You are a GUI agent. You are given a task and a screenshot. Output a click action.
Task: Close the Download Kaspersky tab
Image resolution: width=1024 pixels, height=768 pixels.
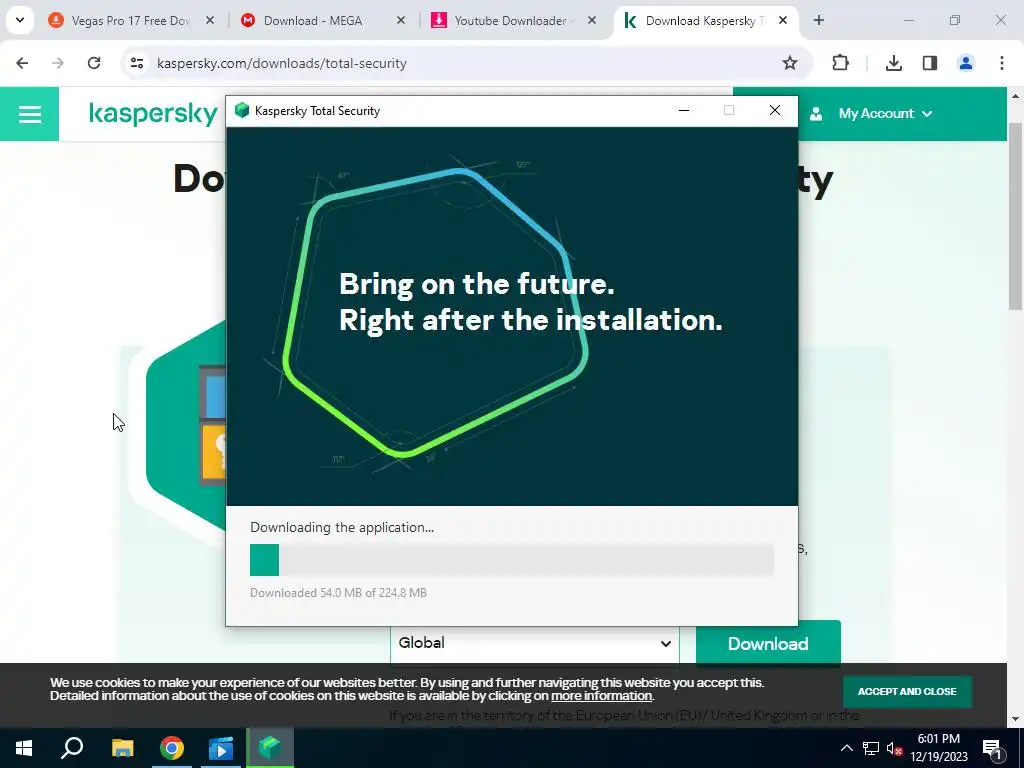[783, 21]
